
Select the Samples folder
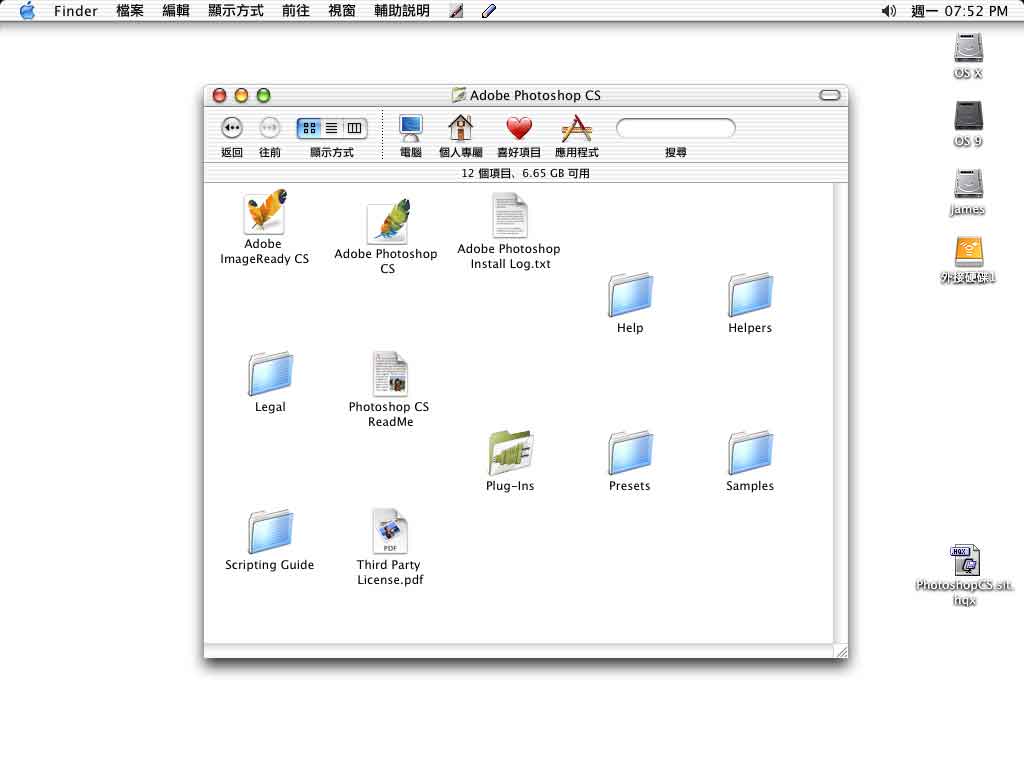click(x=750, y=453)
